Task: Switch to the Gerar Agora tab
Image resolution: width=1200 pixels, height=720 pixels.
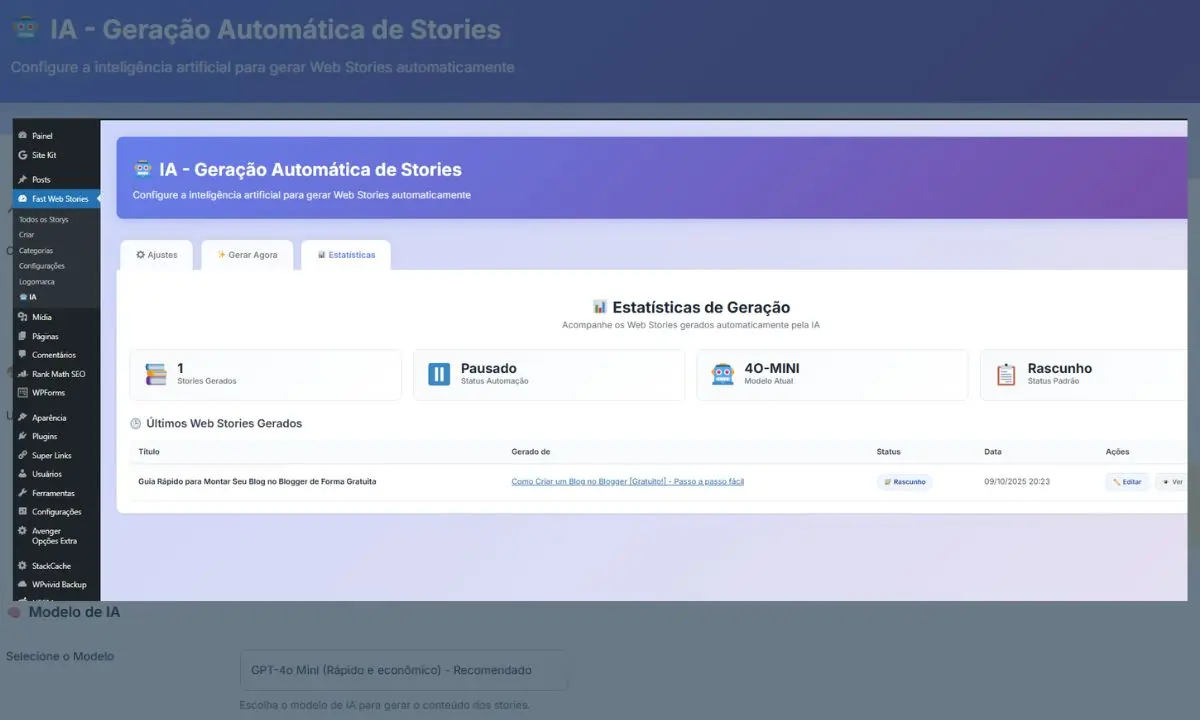Action: pyautogui.click(x=247, y=255)
